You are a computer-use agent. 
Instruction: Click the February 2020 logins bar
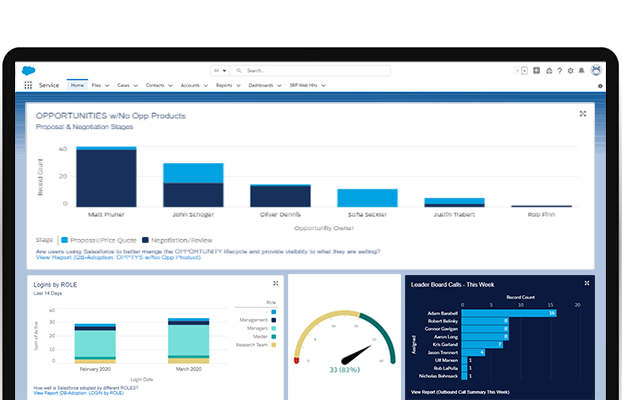pos(95,344)
